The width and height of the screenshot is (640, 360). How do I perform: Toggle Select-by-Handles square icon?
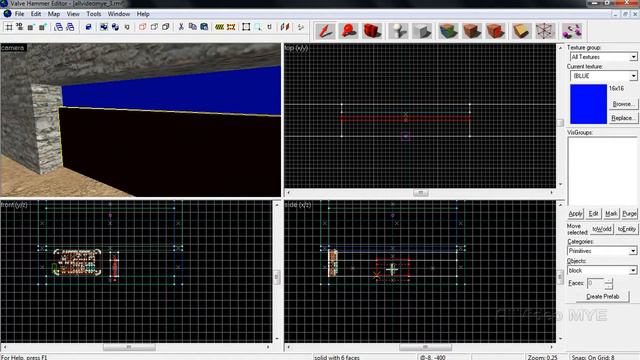click(246, 27)
